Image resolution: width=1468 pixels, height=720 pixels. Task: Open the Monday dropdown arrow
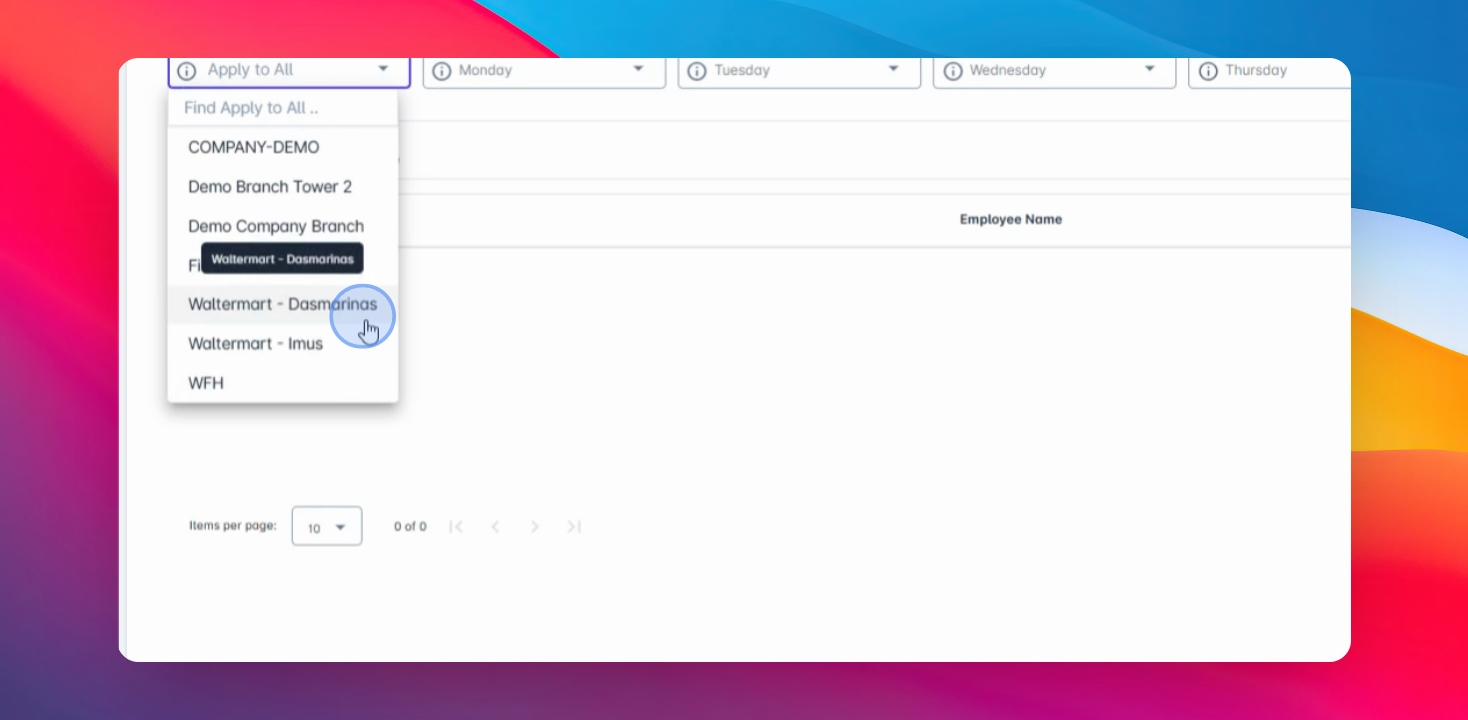click(x=639, y=70)
